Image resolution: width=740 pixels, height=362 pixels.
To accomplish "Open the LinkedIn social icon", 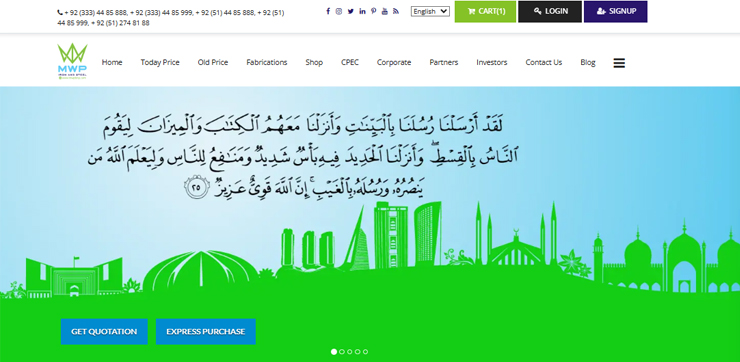I will tap(362, 11).
